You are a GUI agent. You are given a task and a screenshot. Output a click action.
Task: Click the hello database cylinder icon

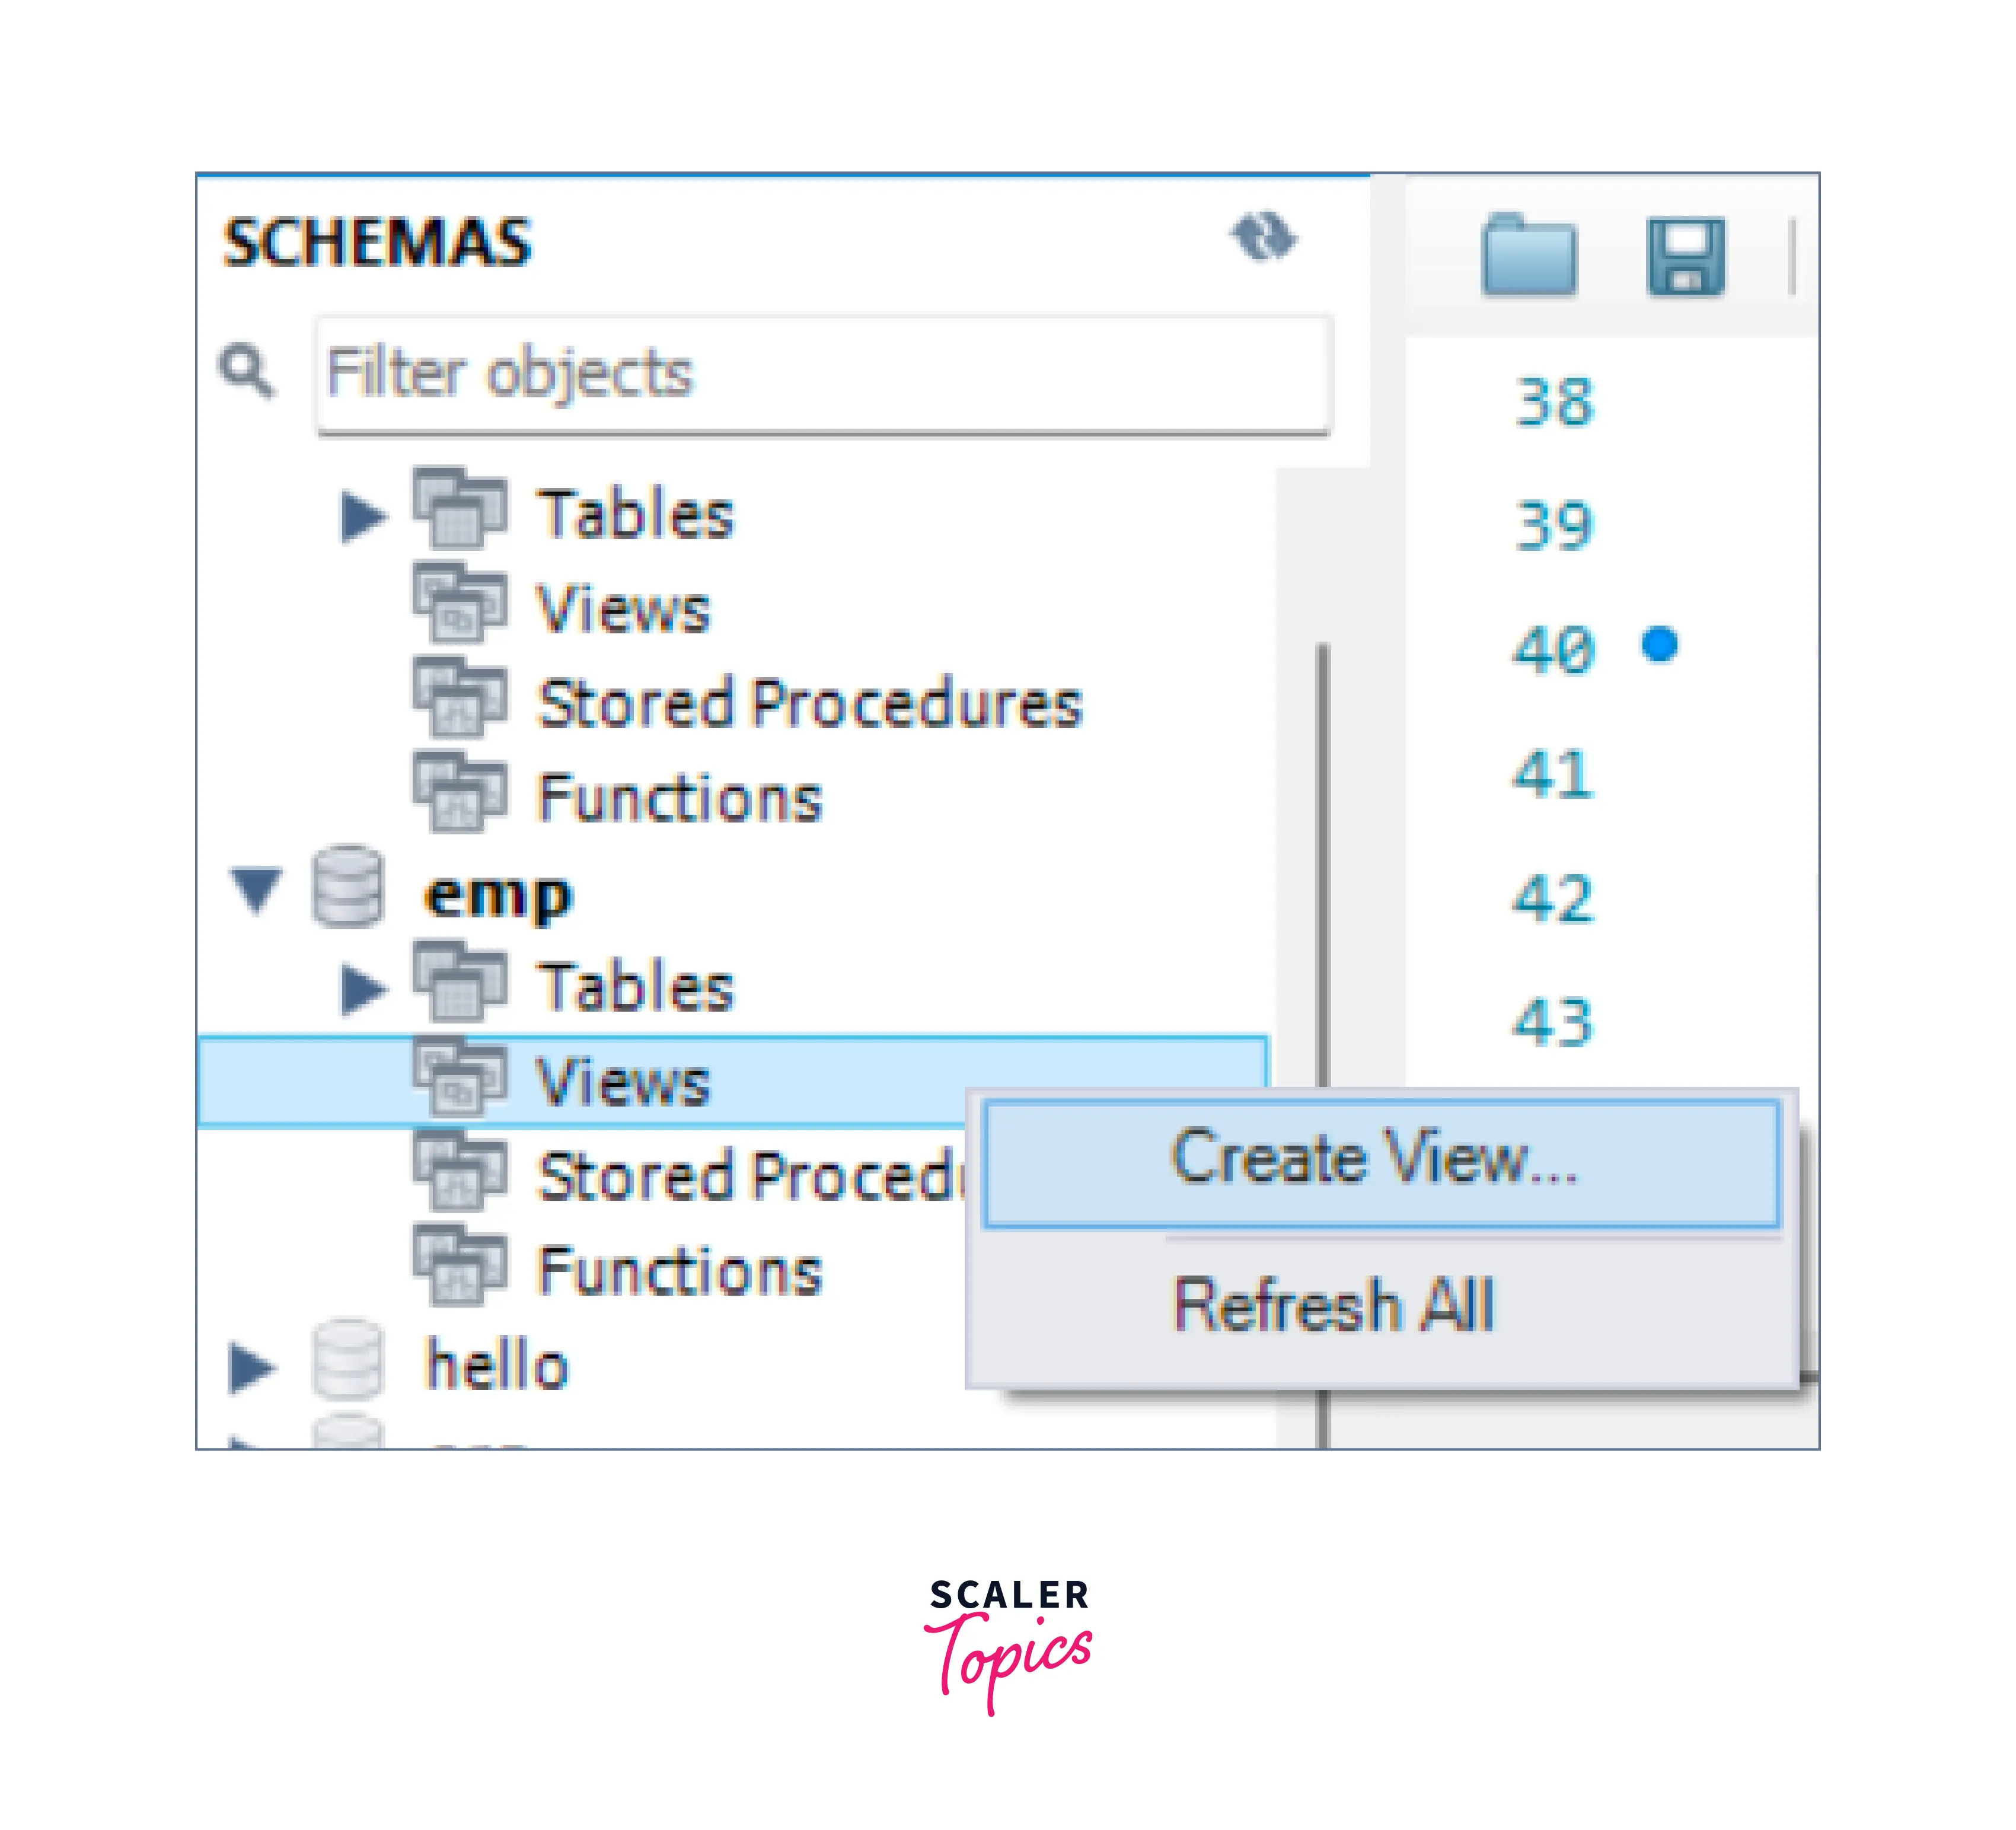point(347,1360)
